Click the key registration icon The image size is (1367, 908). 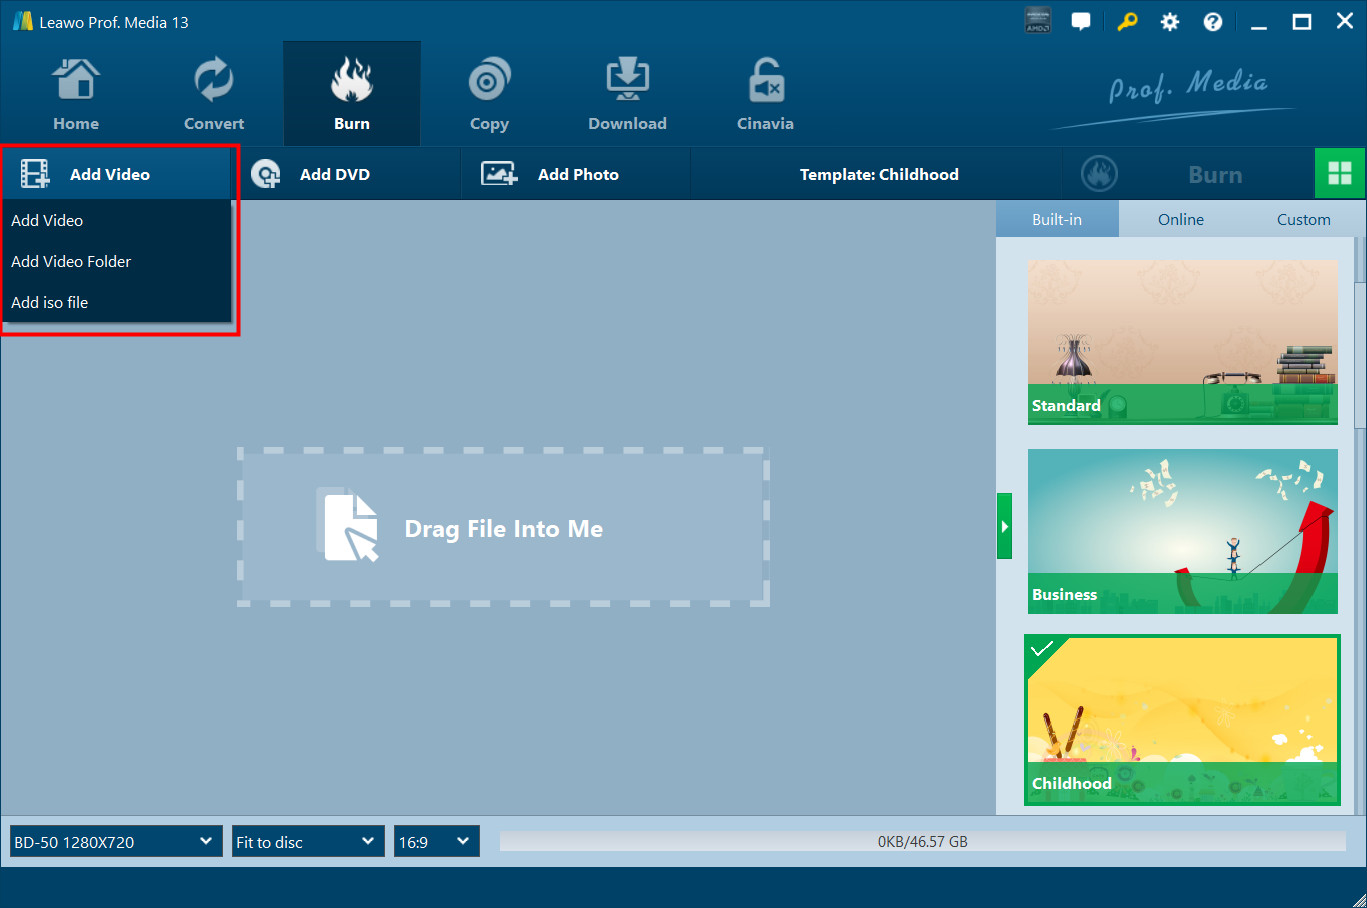pyautogui.click(x=1127, y=22)
